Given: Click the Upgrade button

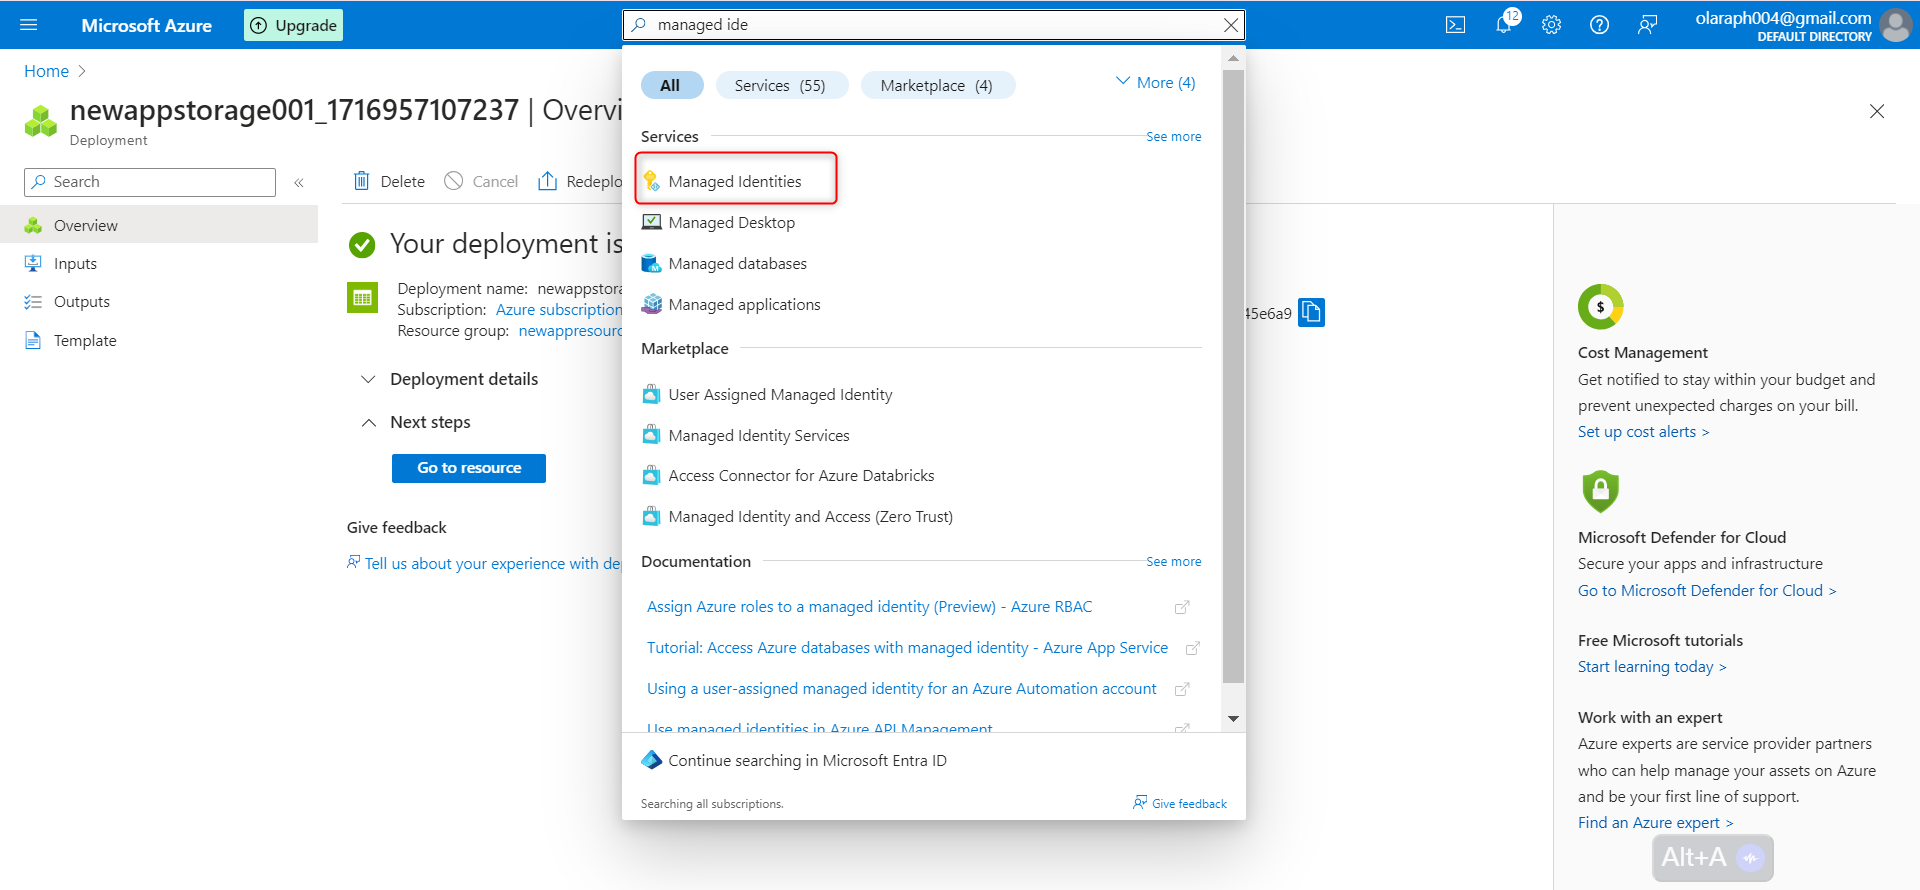Looking at the screenshot, I should 293,25.
